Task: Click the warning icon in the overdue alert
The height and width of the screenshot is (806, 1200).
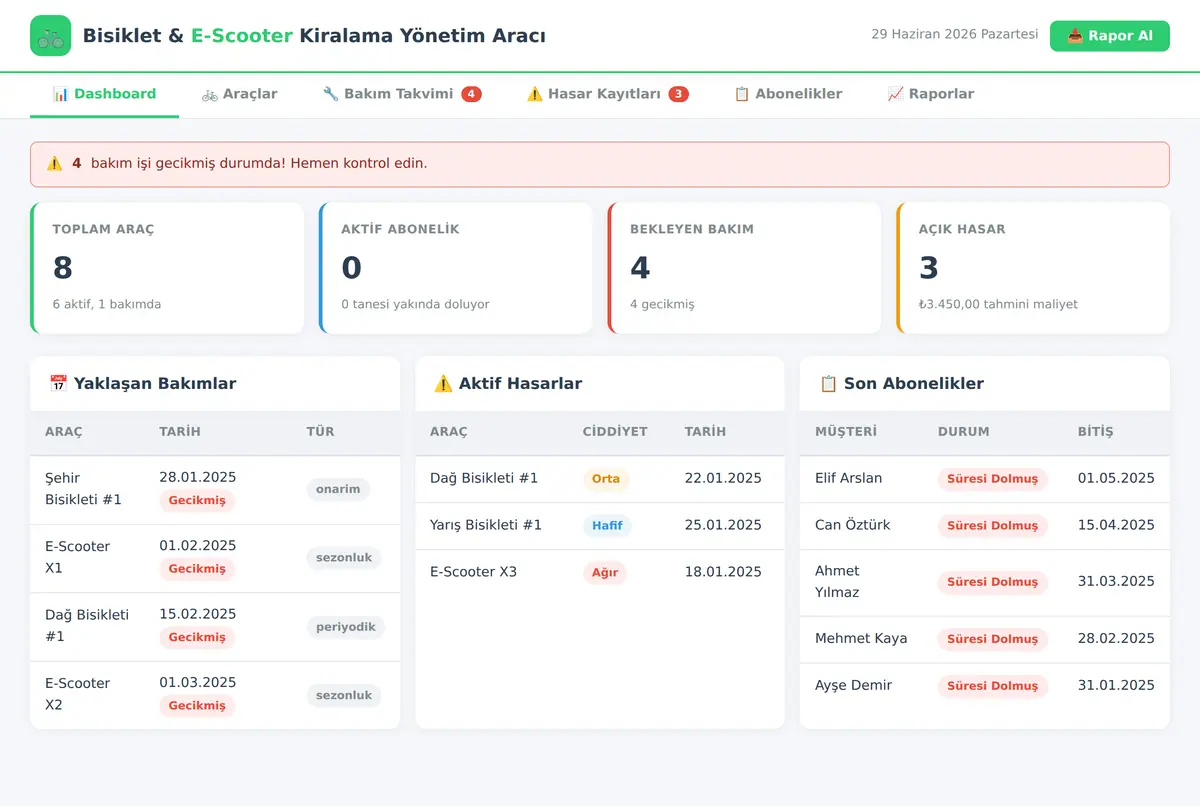Action: 54,163
